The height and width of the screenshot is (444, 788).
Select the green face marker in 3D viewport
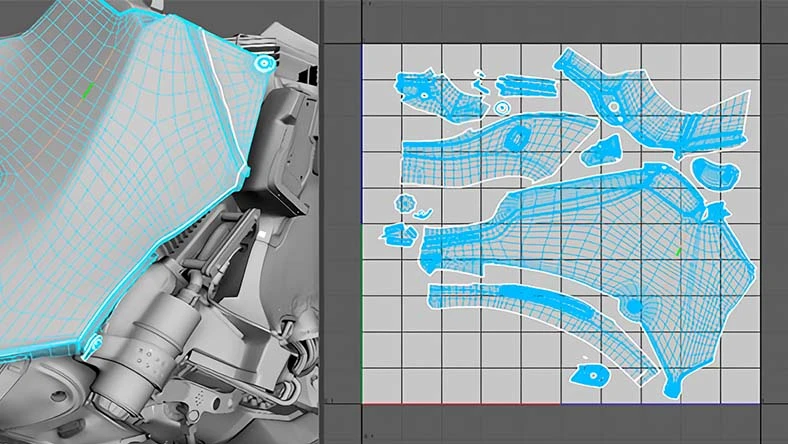pos(88,91)
